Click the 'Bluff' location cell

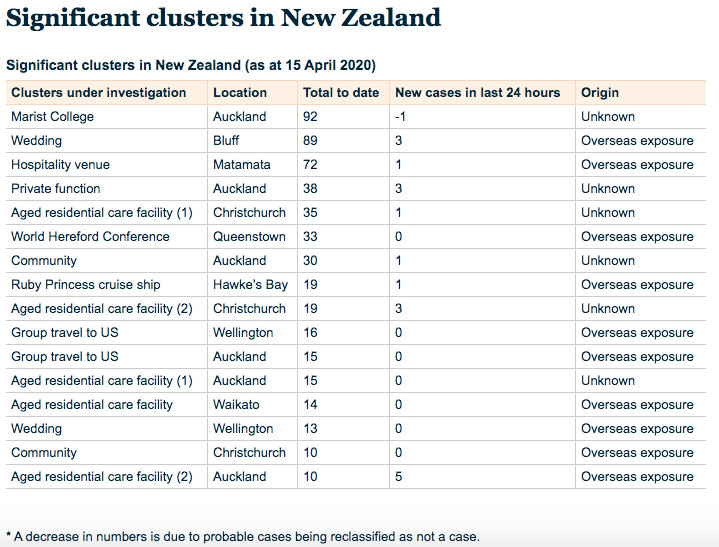[226, 141]
